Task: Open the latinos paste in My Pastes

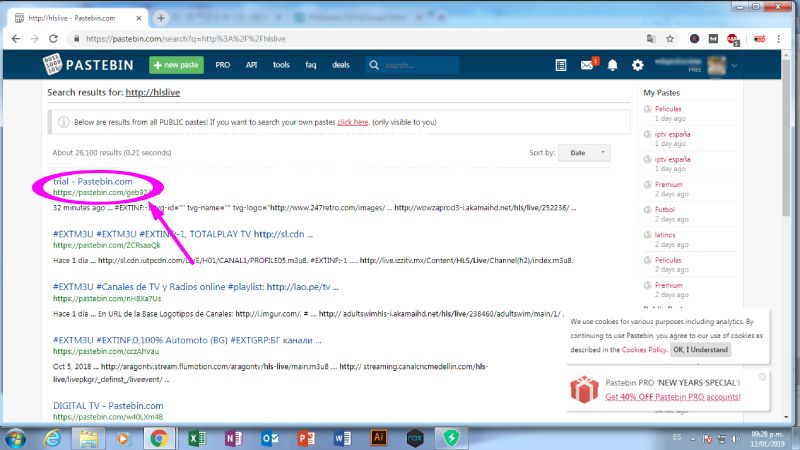Action: point(665,235)
